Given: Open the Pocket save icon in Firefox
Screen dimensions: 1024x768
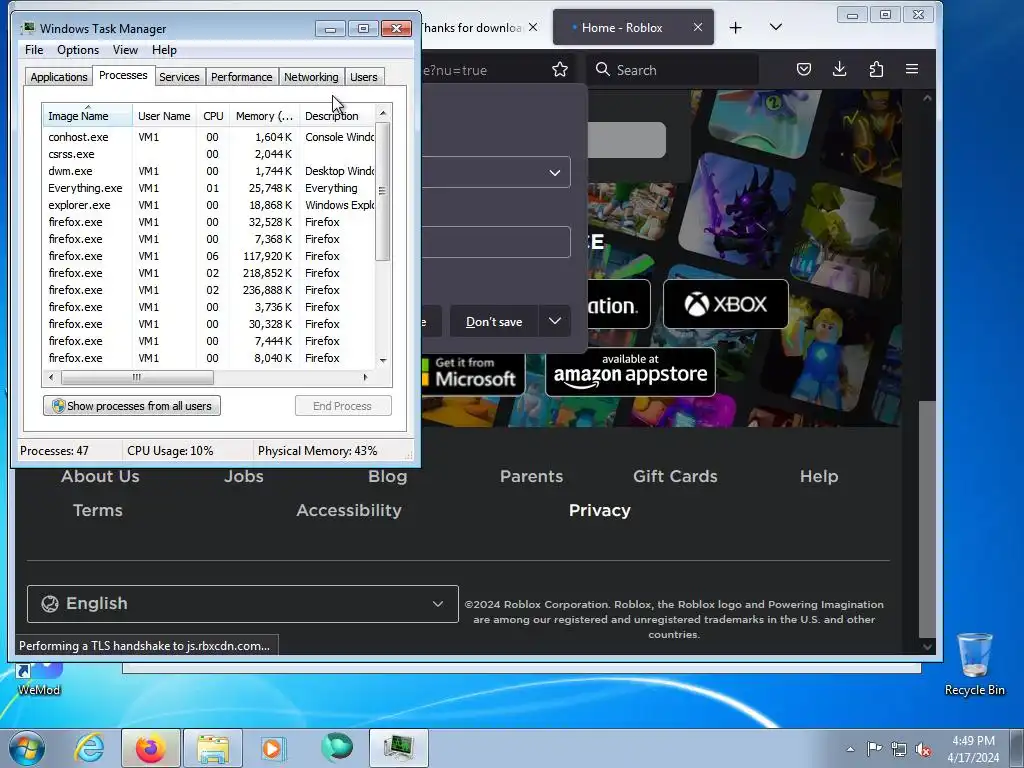Looking at the screenshot, I should 804,69.
